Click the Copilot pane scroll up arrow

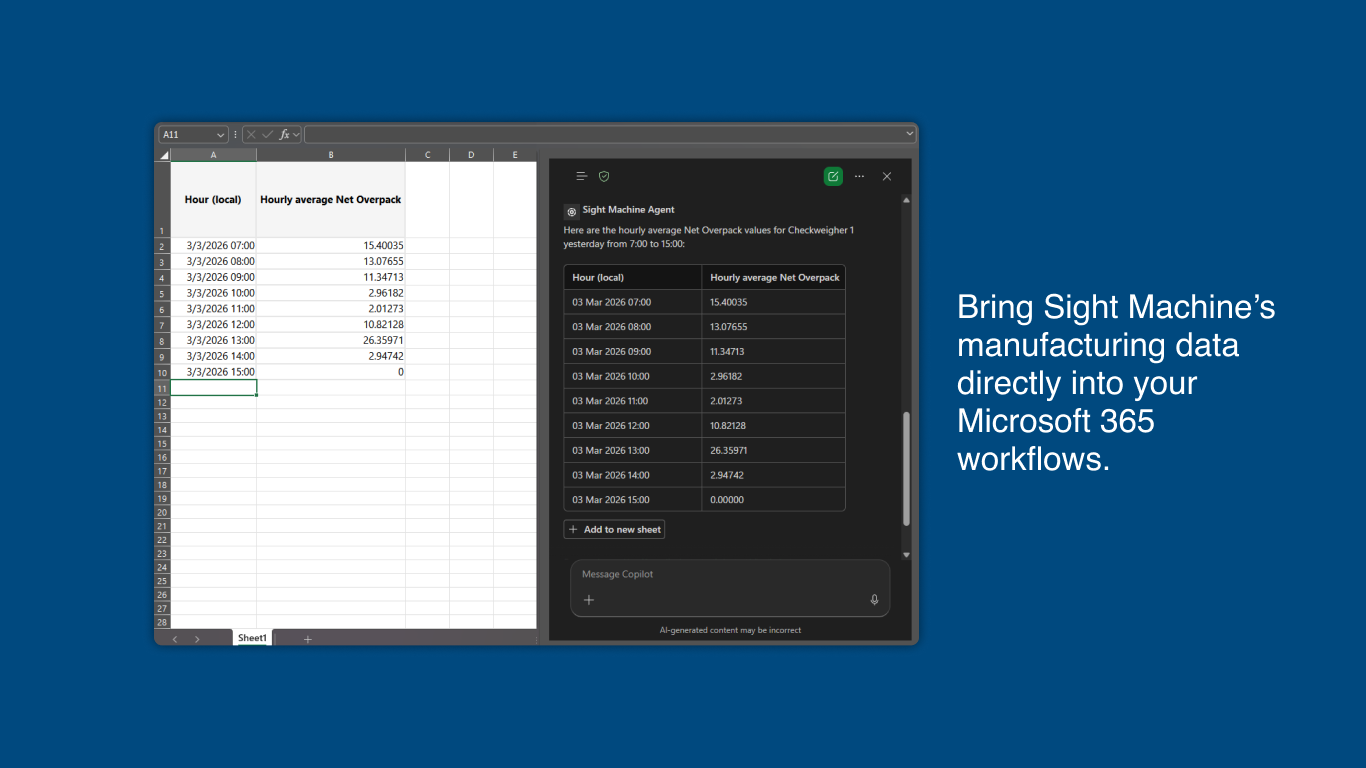point(907,200)
